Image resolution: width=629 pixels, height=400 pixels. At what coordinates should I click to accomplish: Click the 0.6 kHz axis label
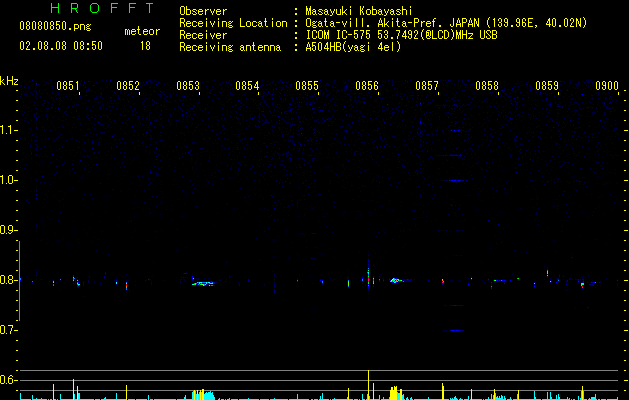point(8,380)
